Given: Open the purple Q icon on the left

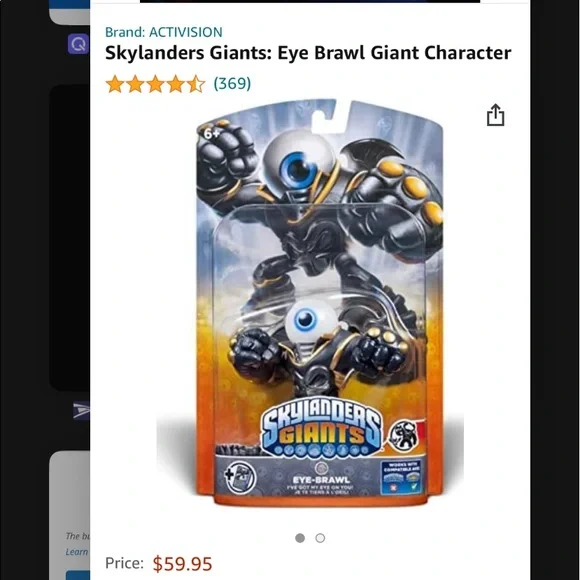Looking at the screenshot, I should click(x=78, y=44).
